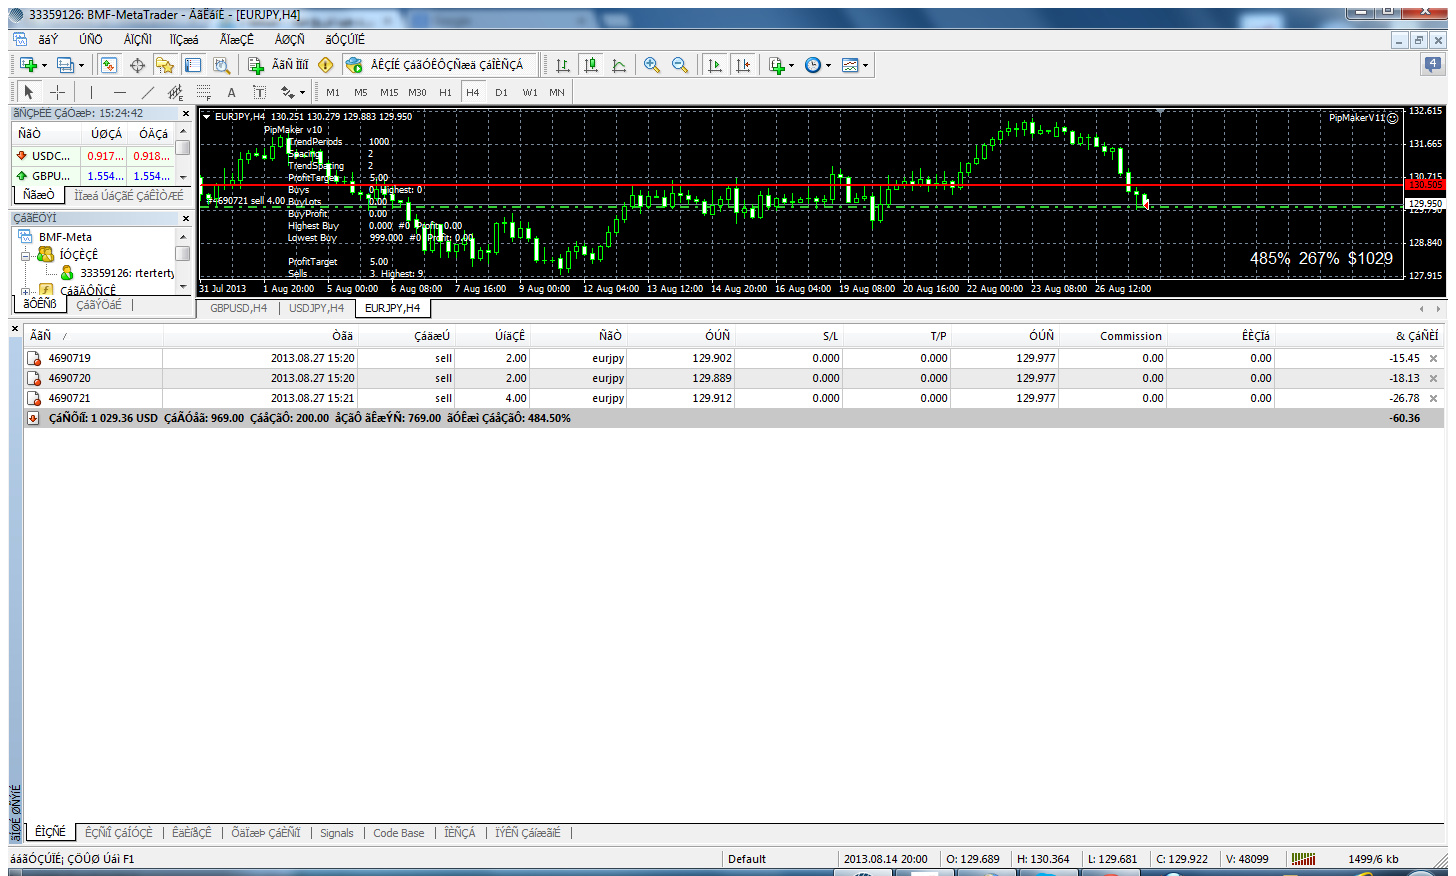Select BMF-Meta root in Navigator

coord(56,237)
